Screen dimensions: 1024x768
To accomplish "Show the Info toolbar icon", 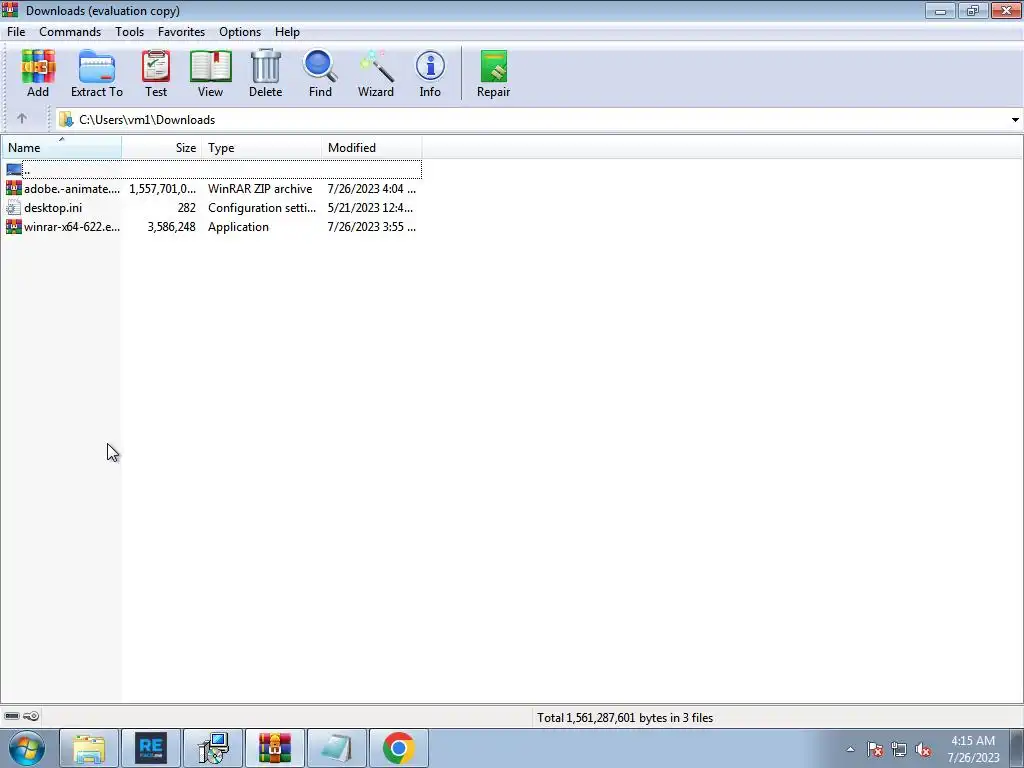I will coord(430,73).
